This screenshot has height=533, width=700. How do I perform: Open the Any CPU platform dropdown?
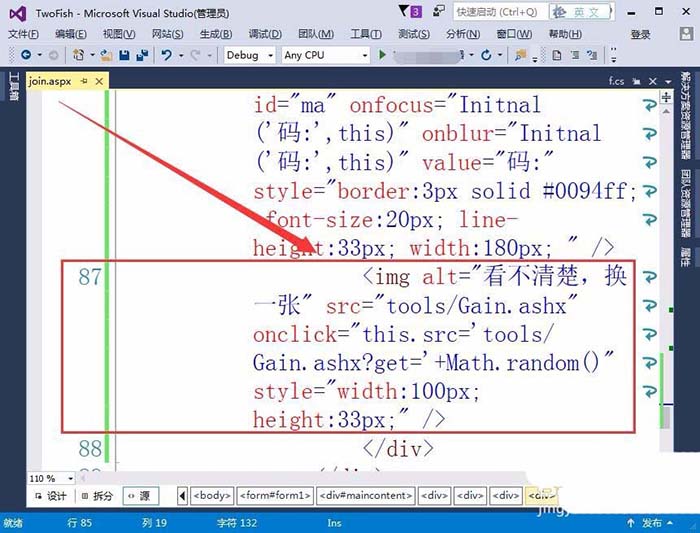tap(325, 55)
